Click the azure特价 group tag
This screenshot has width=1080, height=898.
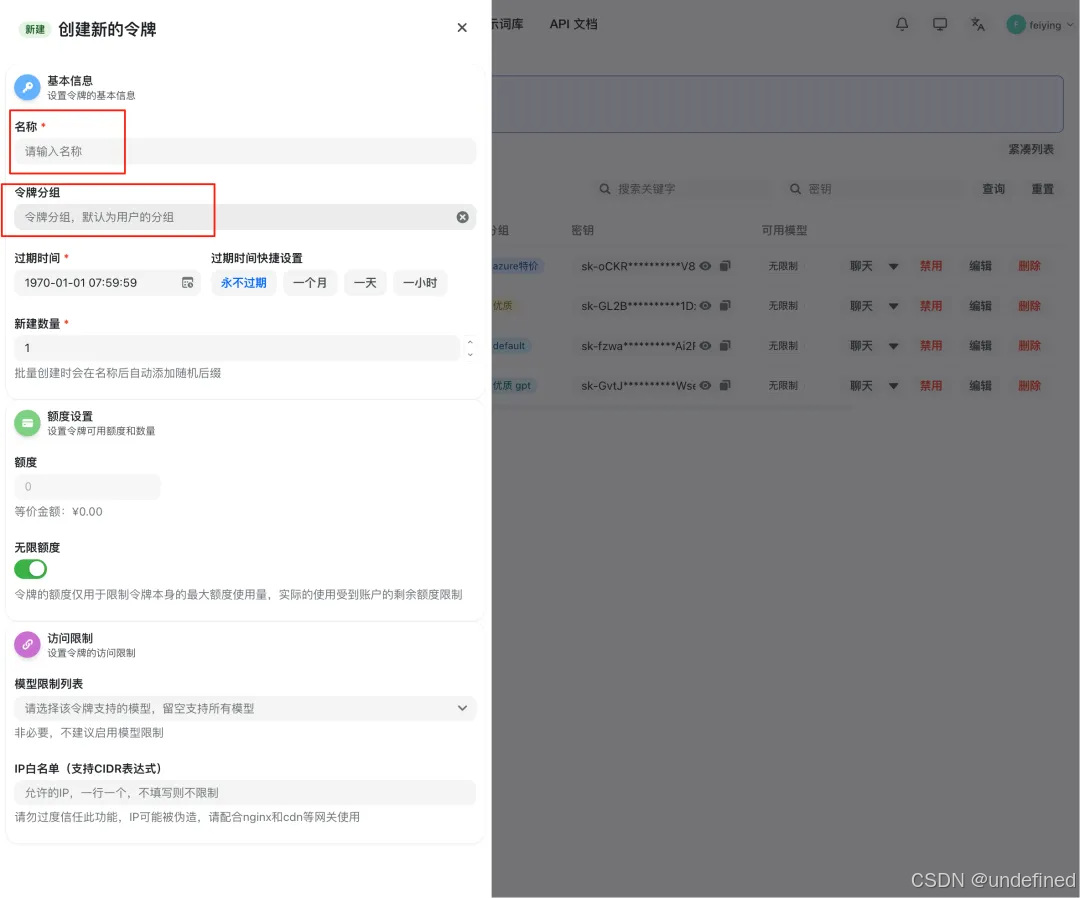coord(517,266)
